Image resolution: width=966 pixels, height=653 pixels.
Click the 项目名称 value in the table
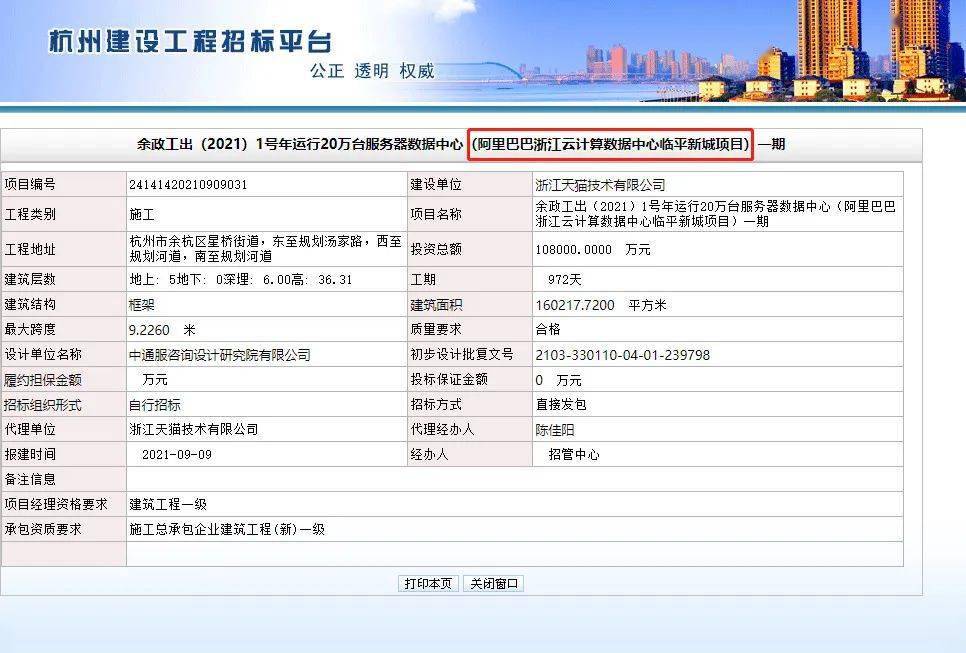715,214
